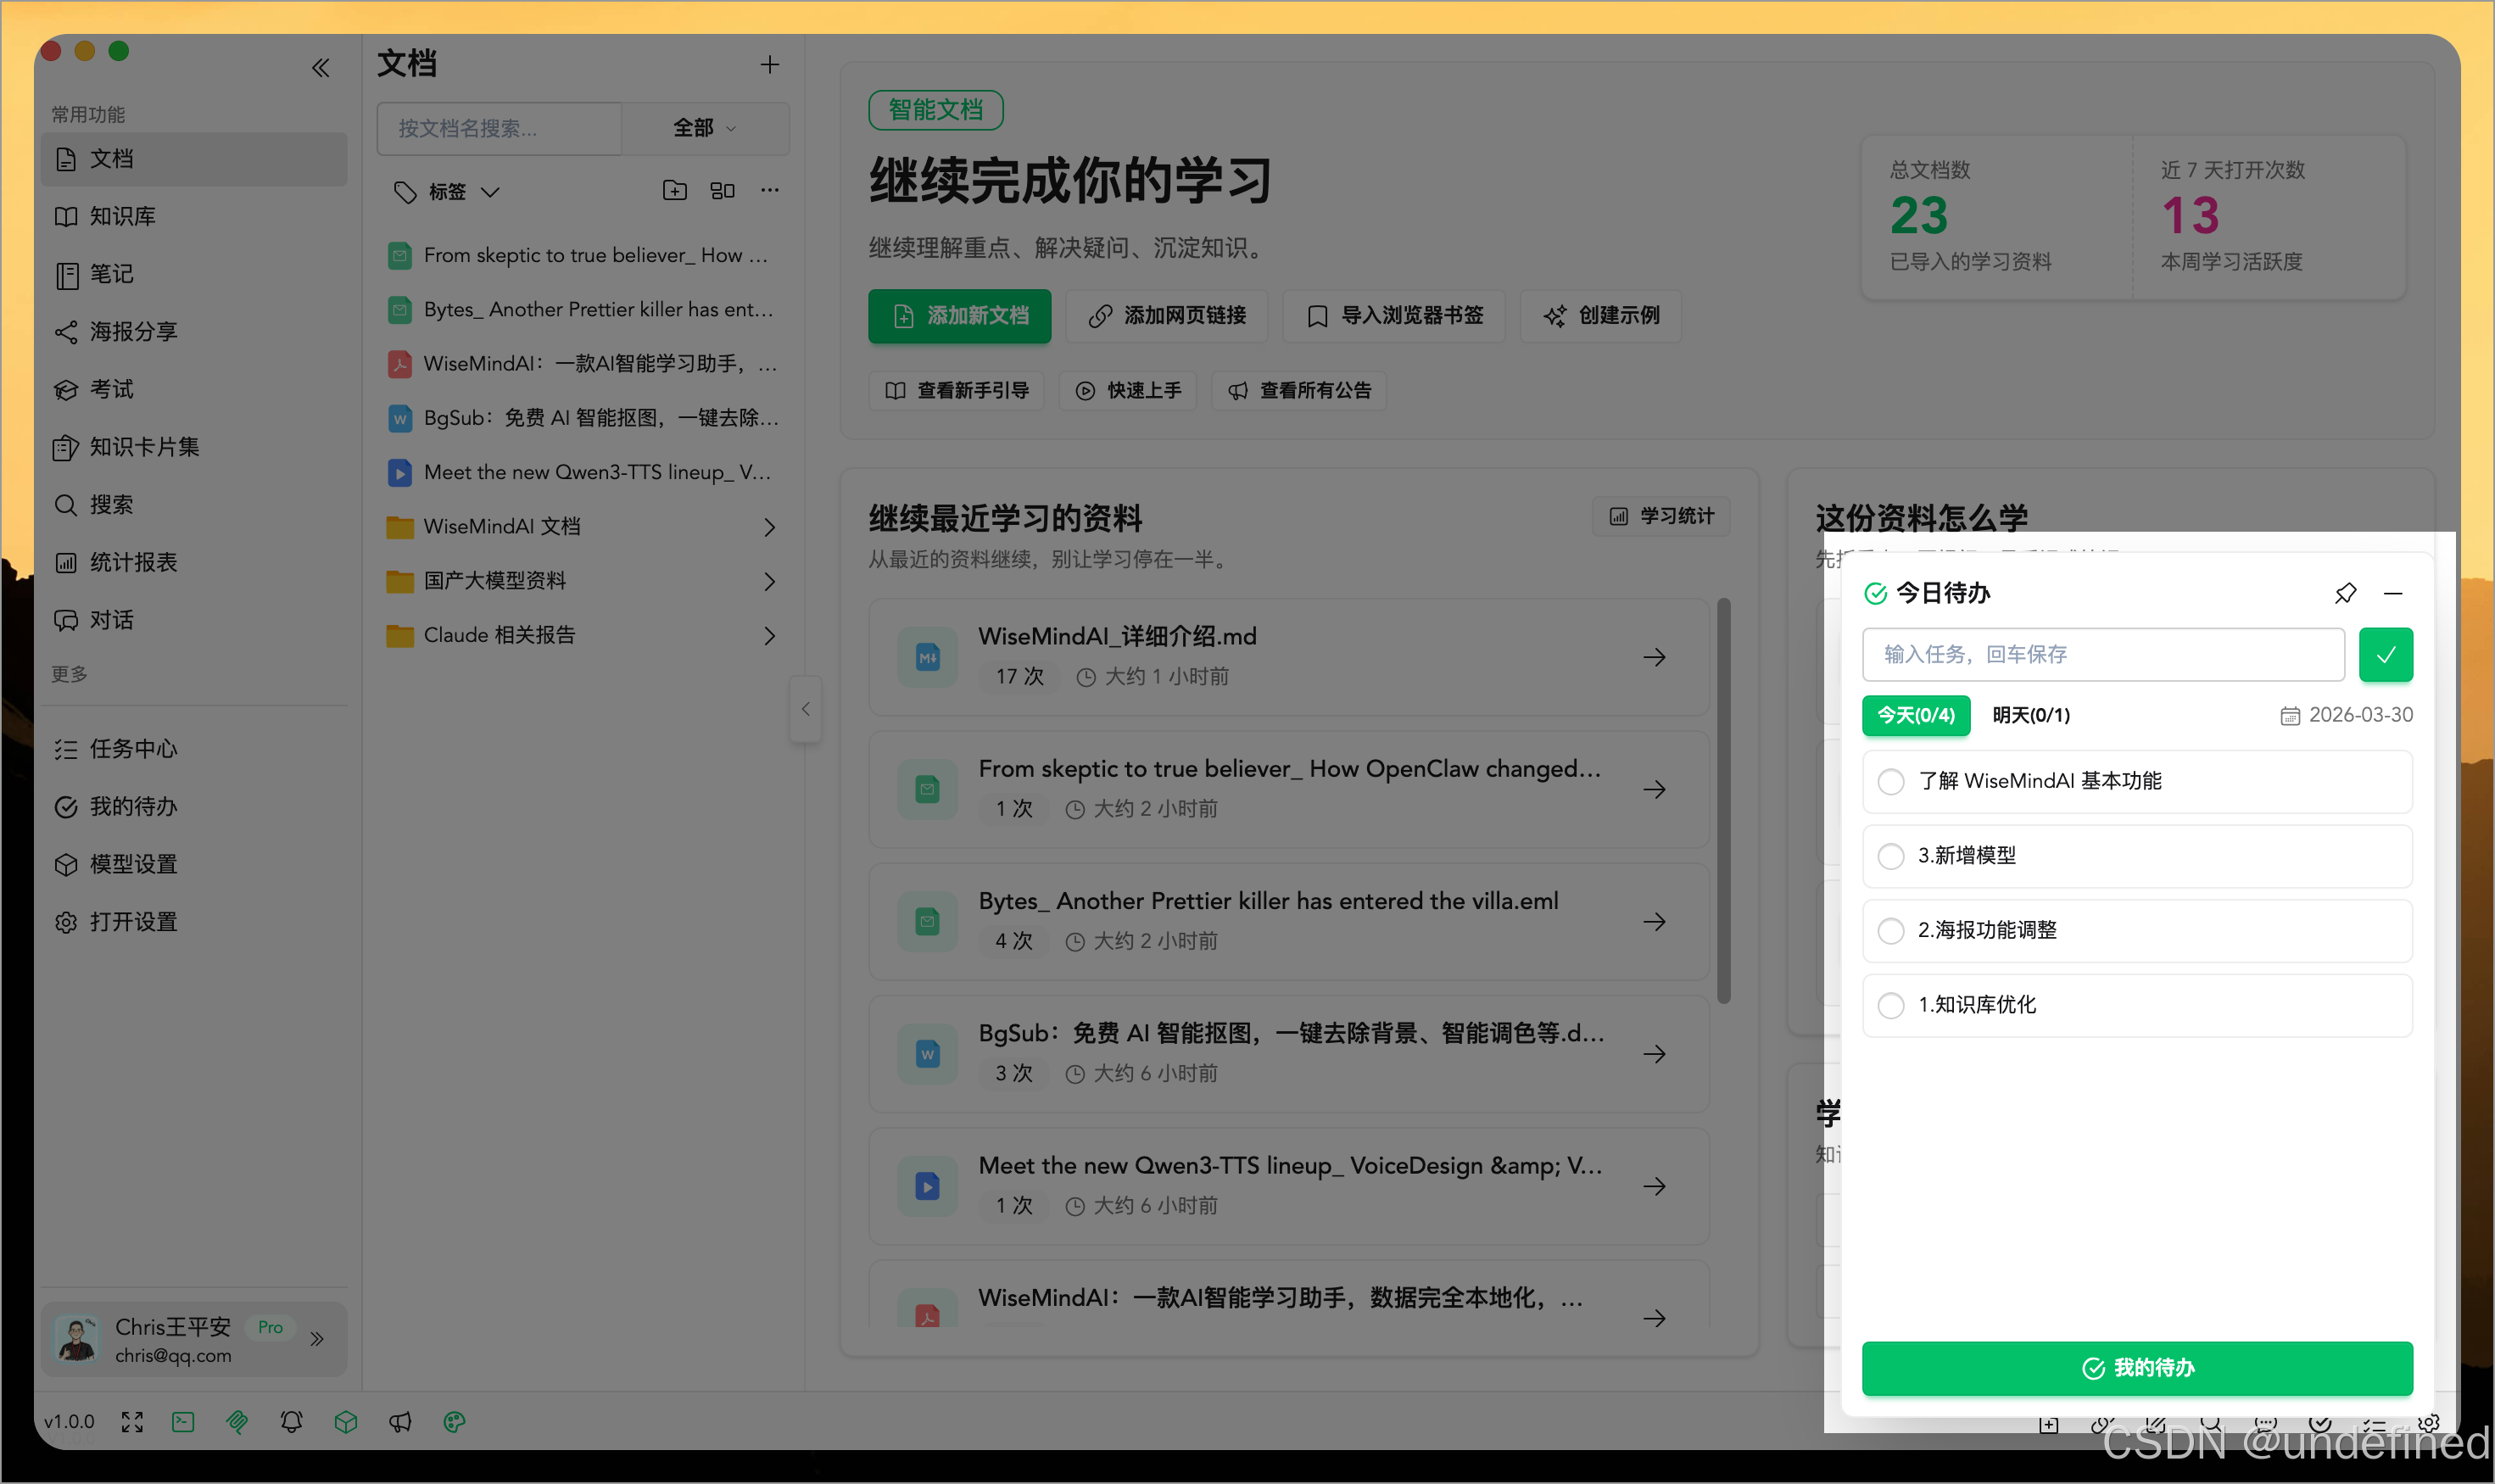Click the palette theme icon in bottom bar
The height and width of the screenshot is (1484, 2495).
(x=454, y=1421)
